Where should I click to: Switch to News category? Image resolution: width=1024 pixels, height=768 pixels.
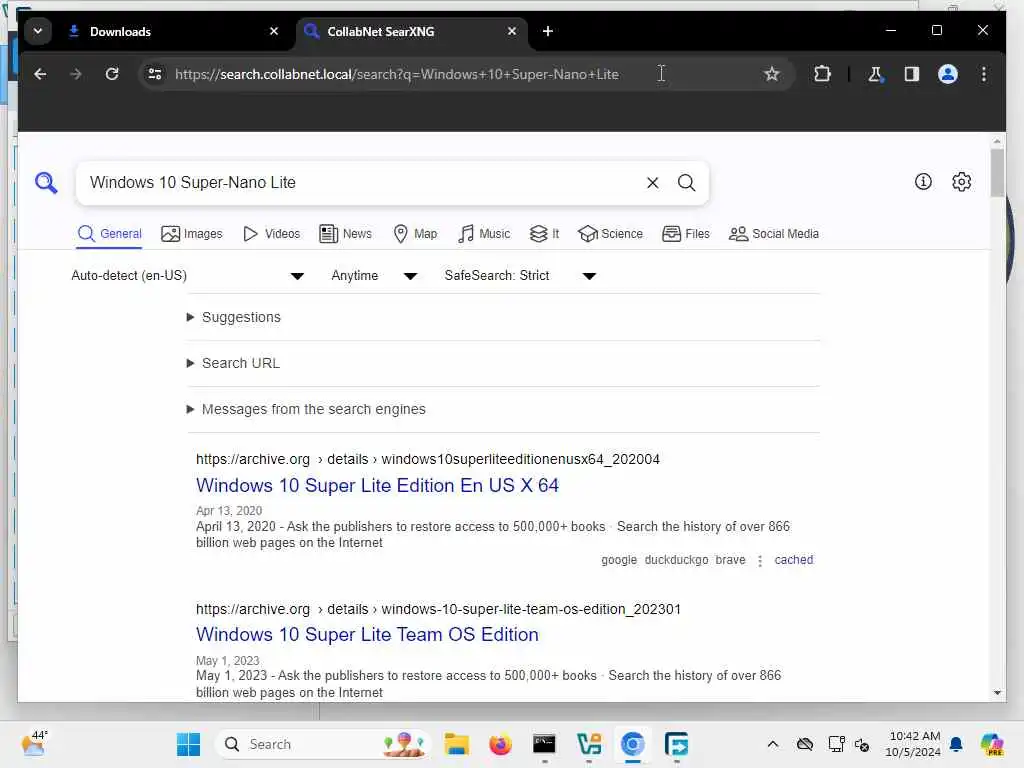(x=345, y=234)
